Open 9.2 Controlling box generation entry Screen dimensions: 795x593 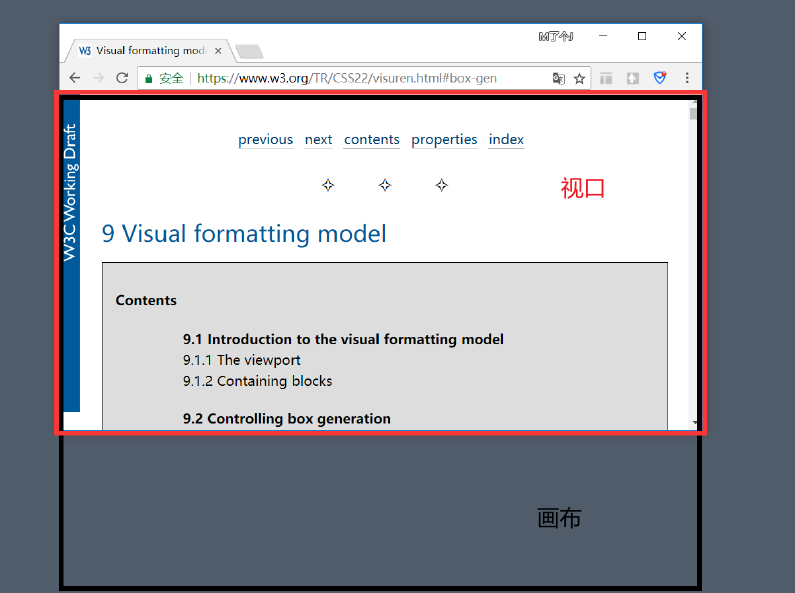click(287, 419)
